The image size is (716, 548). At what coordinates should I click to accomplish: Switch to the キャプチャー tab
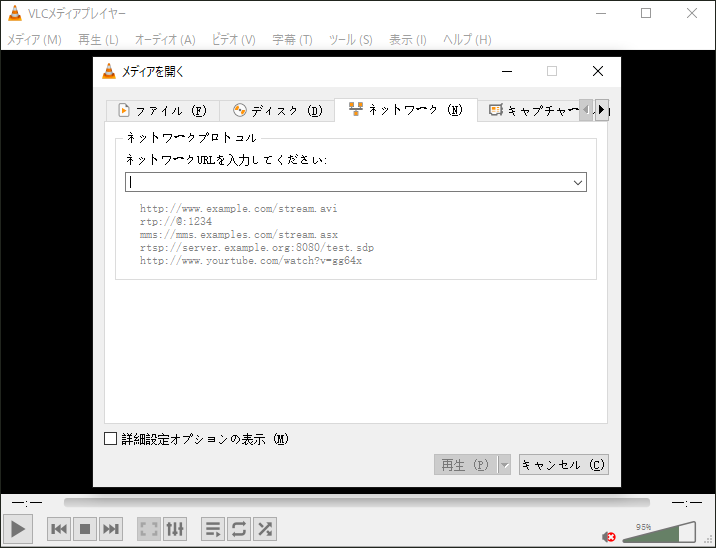pos(529,111)
